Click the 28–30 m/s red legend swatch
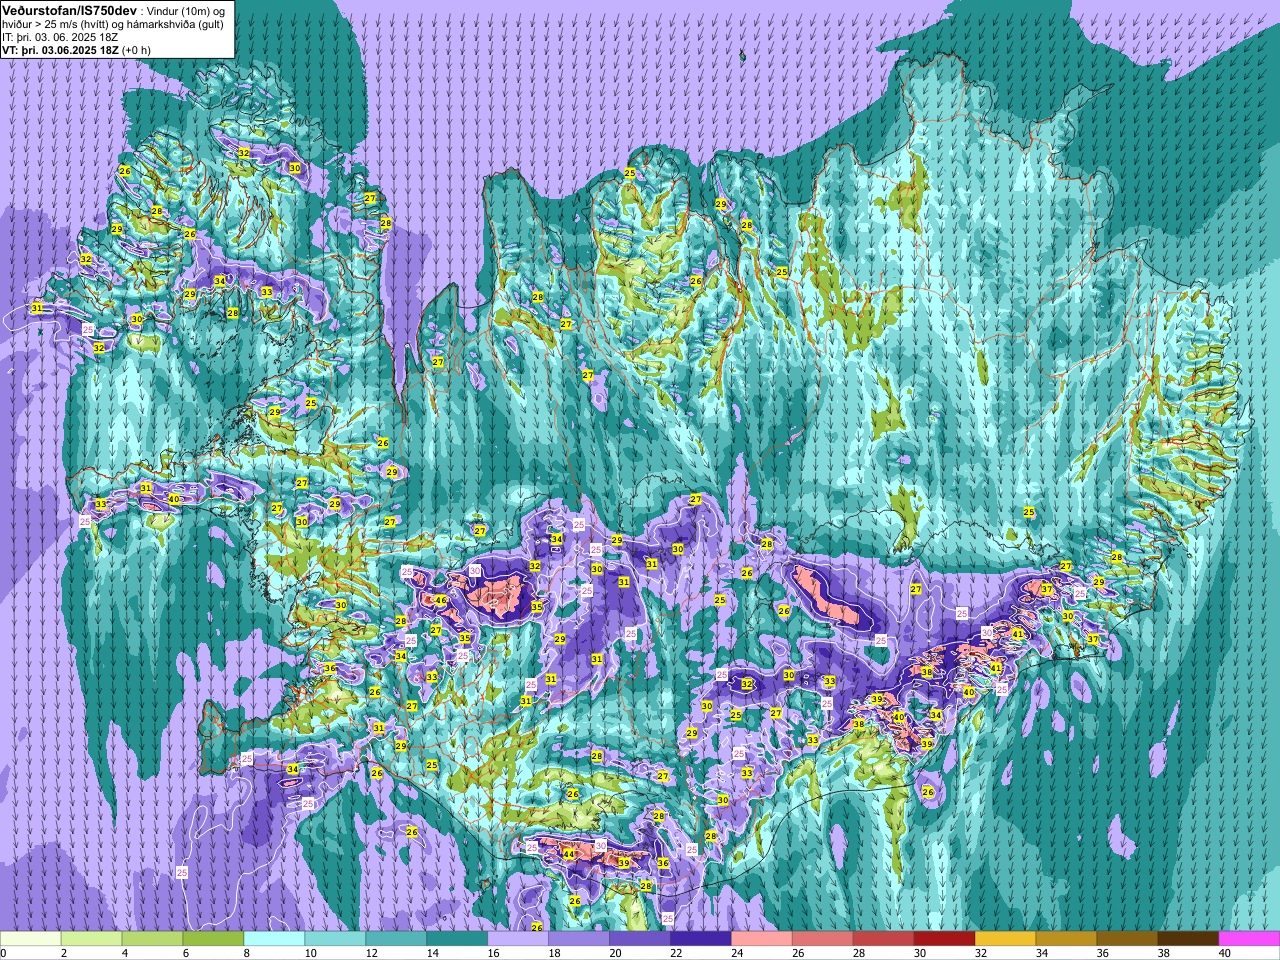1280x960 pixels. coord(884,939)
